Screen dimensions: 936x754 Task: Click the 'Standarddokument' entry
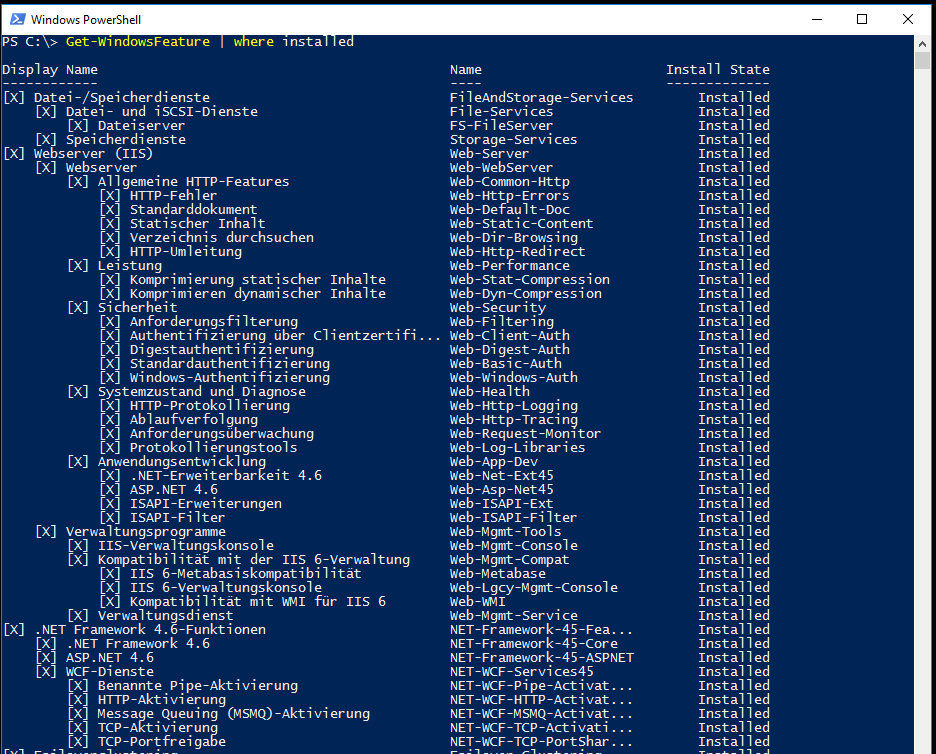click(193, 210)
